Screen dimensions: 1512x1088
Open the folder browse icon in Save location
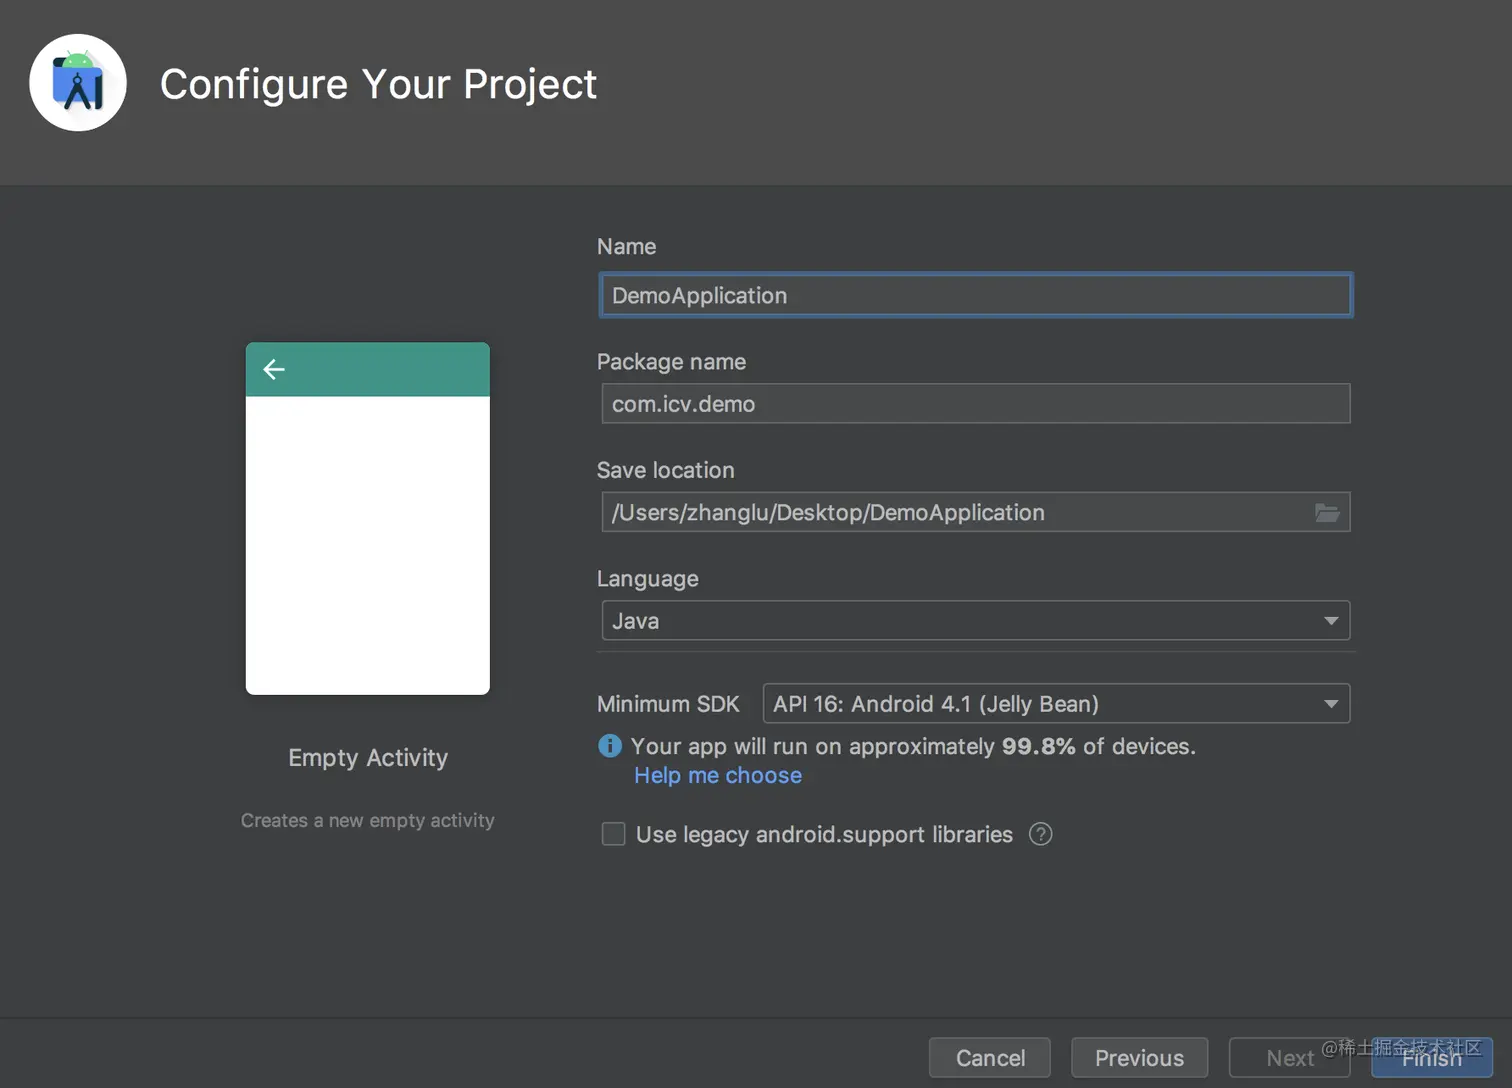coord(1327,512)
